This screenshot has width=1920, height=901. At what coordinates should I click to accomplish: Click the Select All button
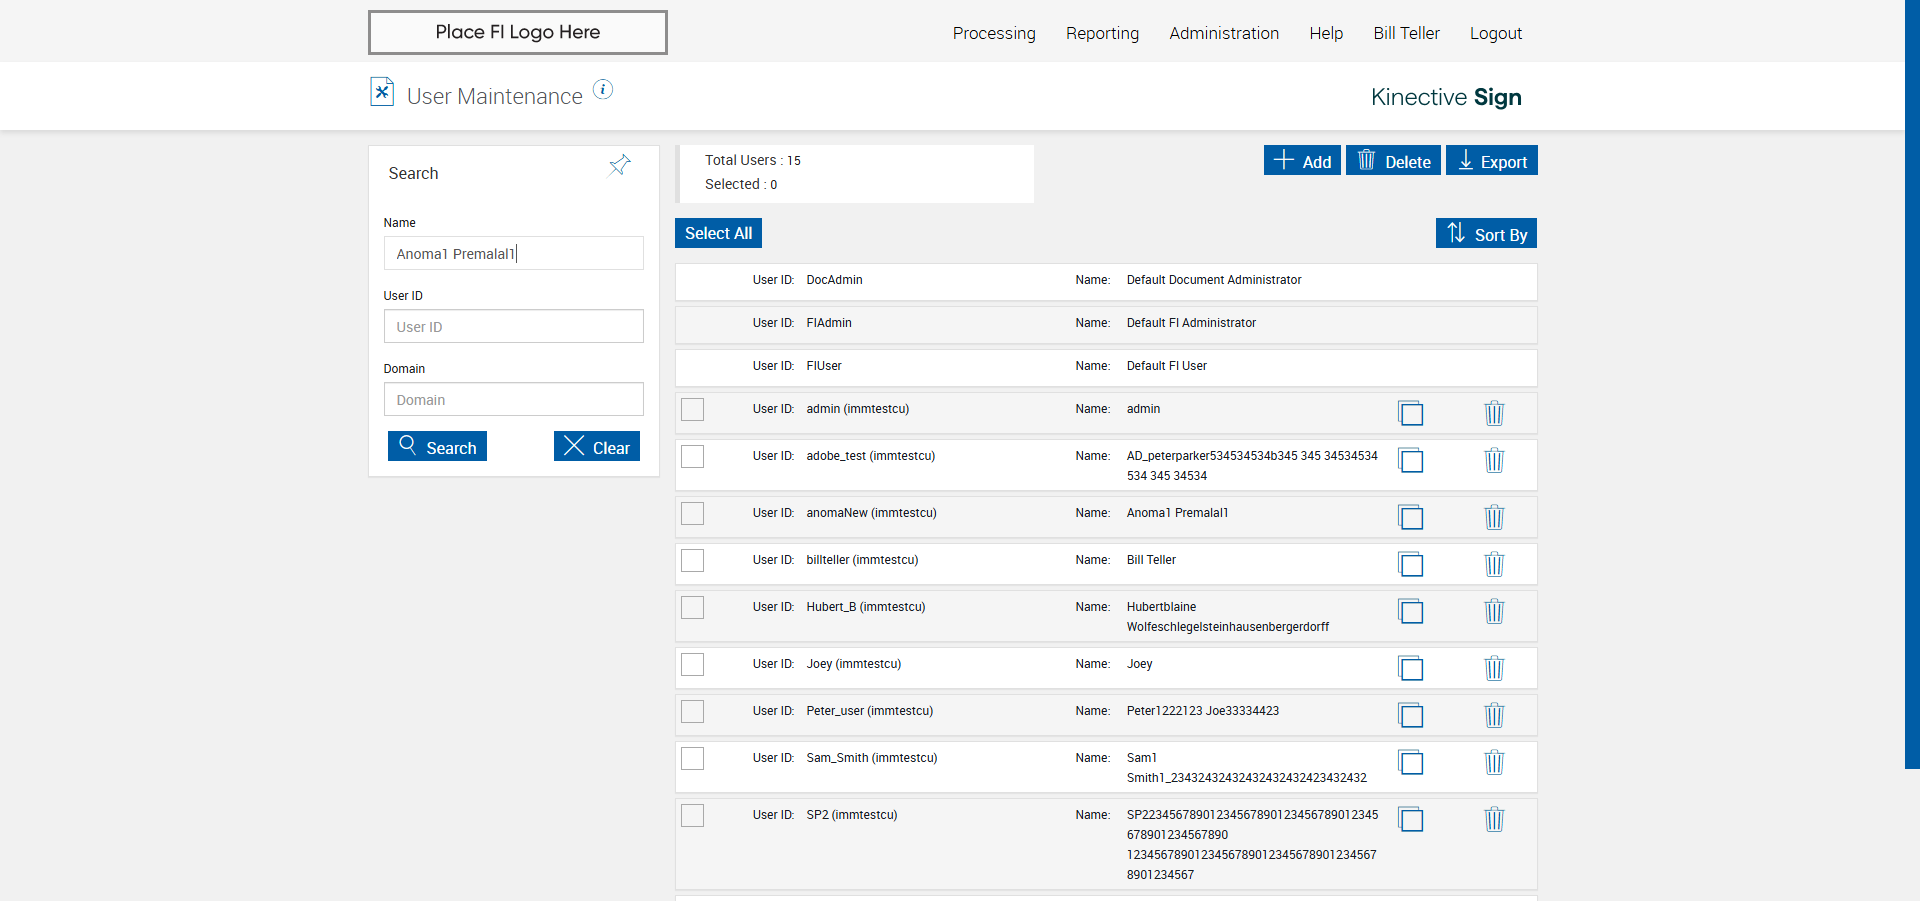pyautogui.click(x=718, y=233)
